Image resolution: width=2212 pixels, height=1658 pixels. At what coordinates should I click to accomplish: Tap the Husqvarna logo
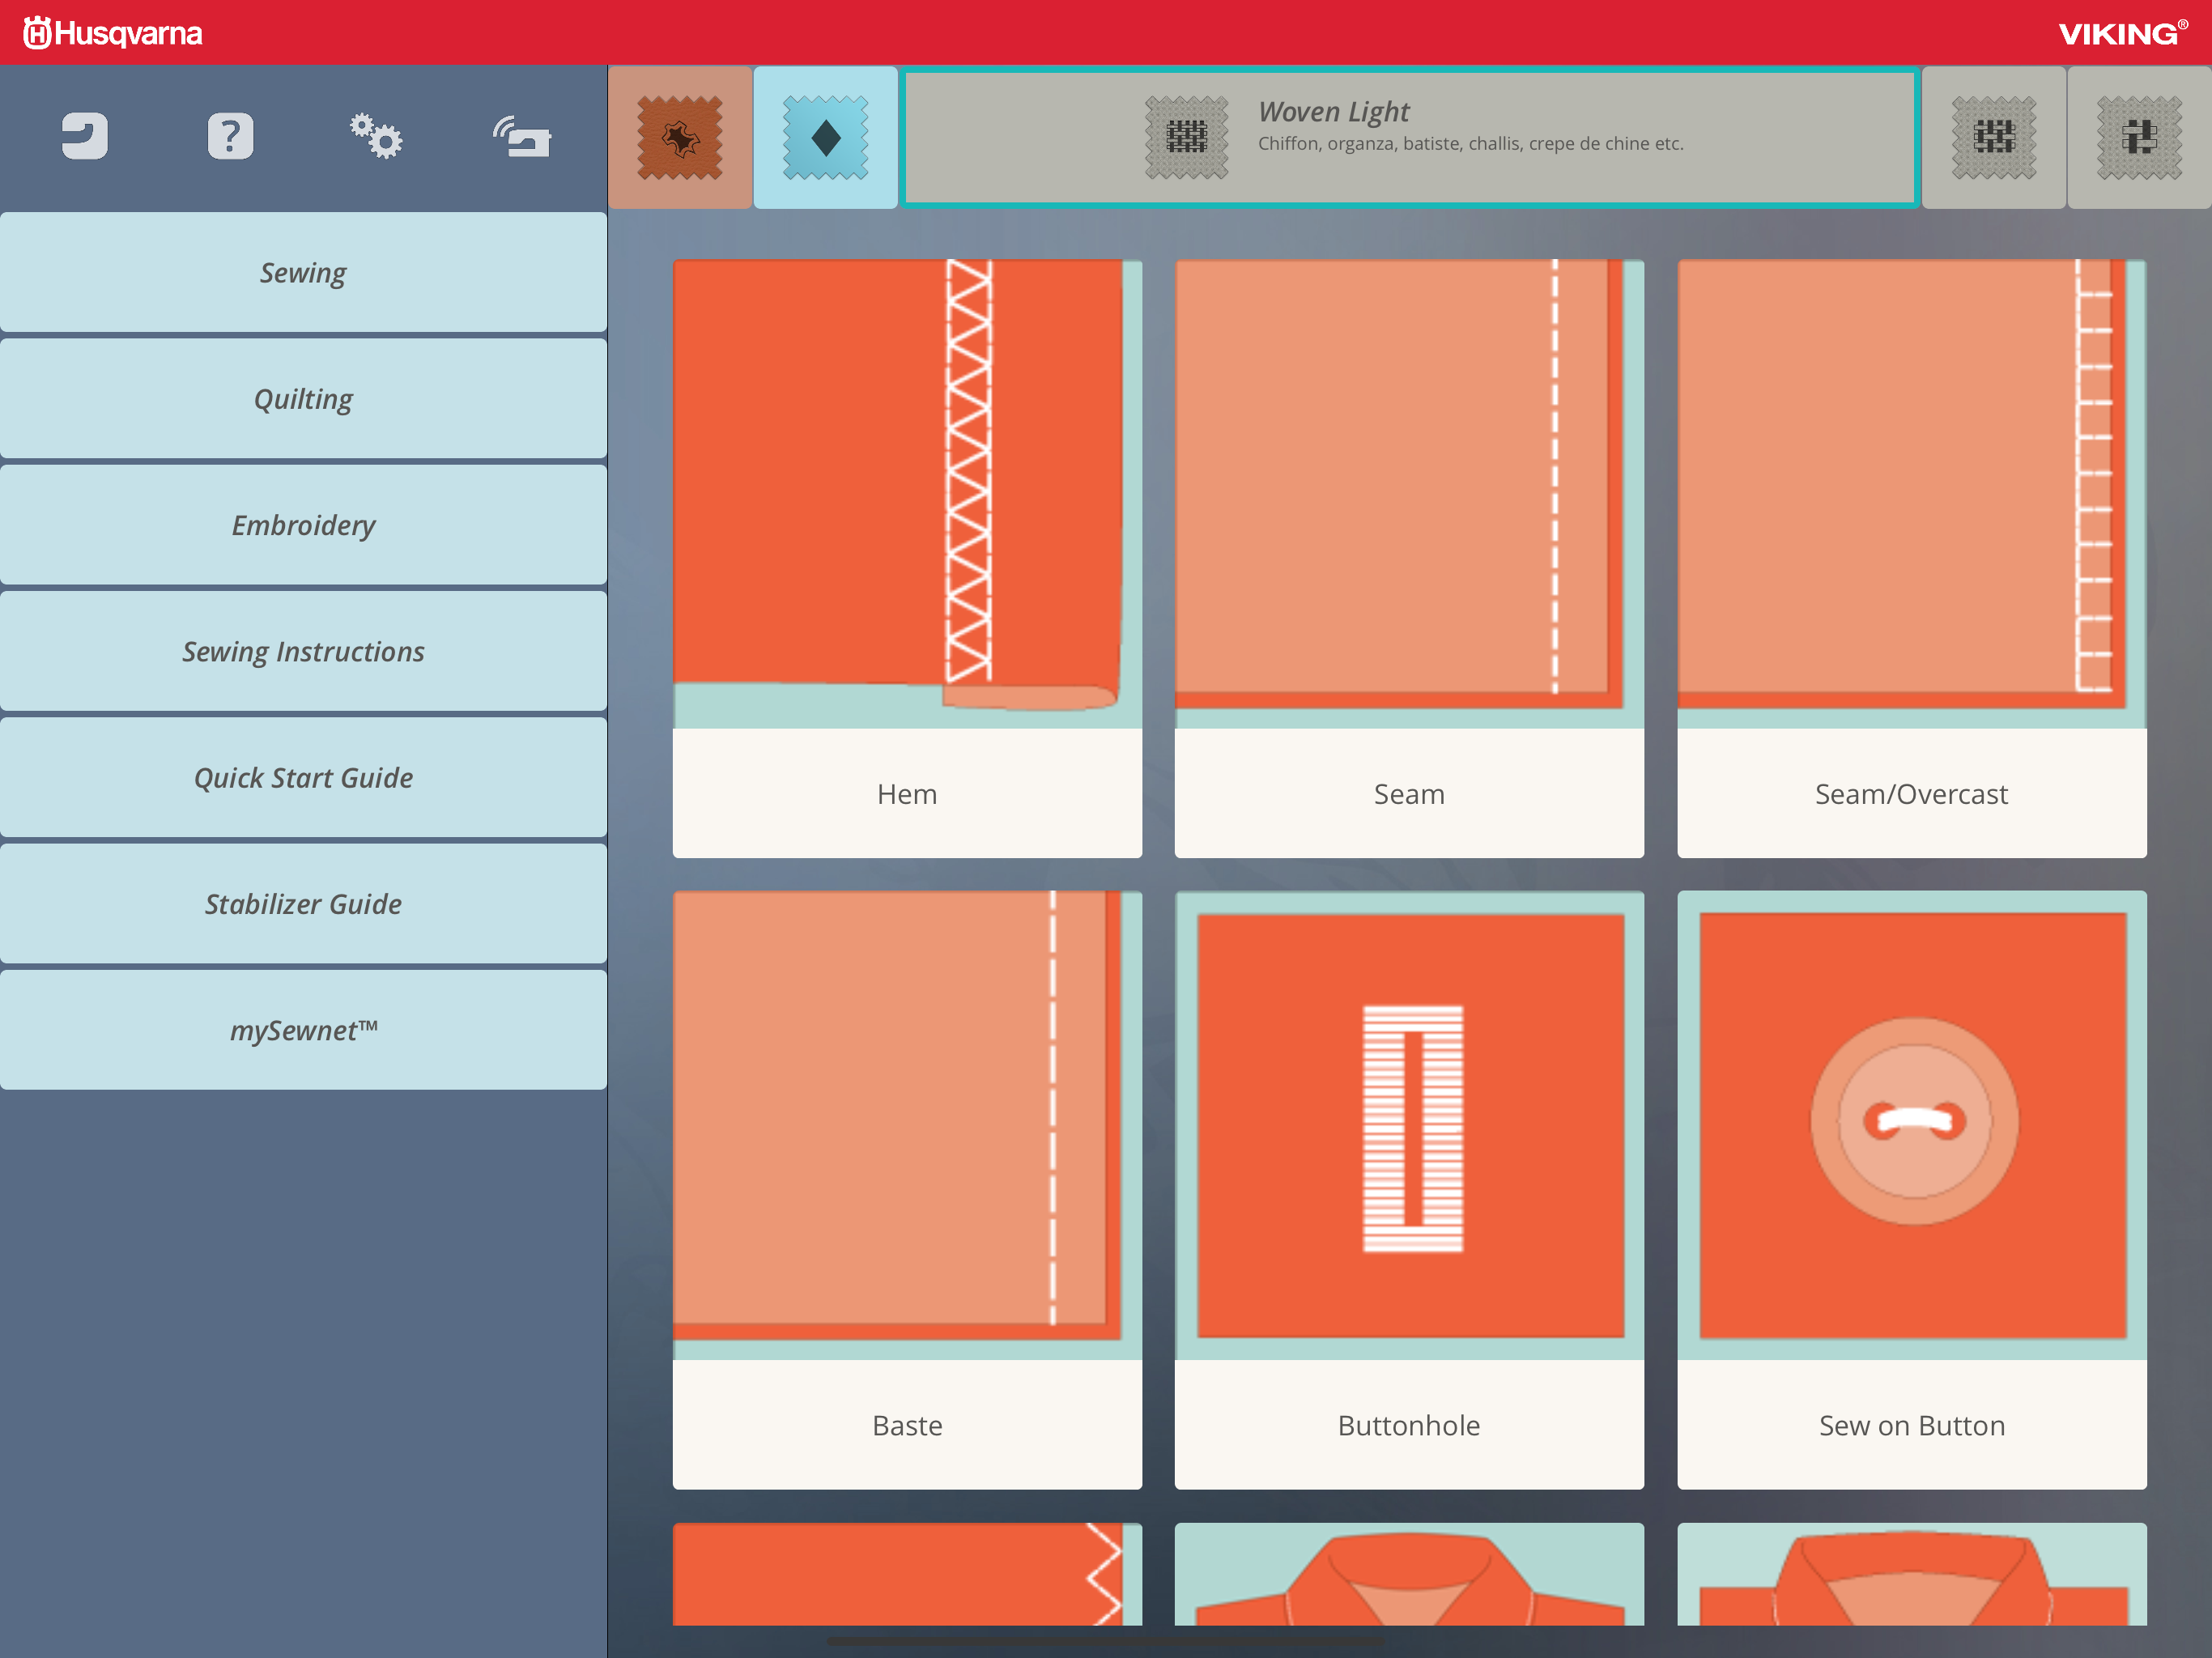[113, 33]
